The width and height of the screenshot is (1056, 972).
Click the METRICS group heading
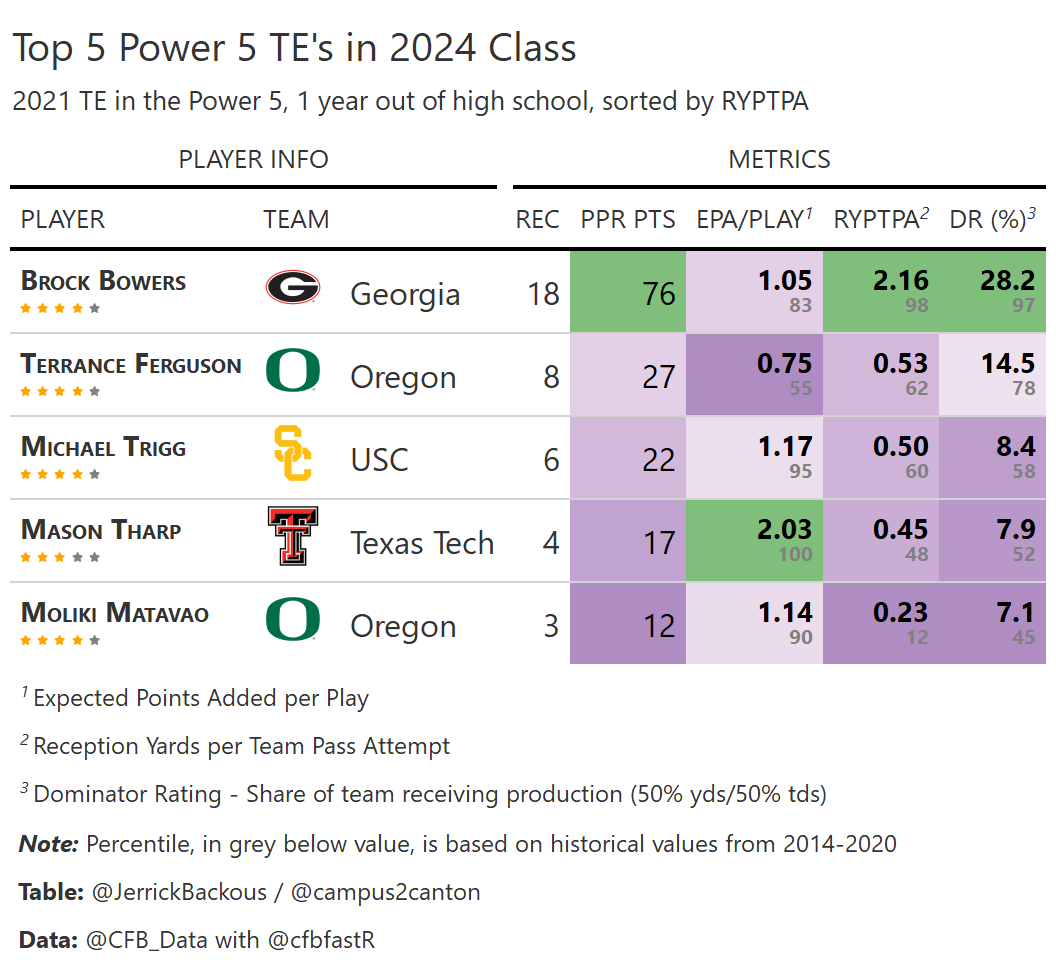tap(779, 159)
